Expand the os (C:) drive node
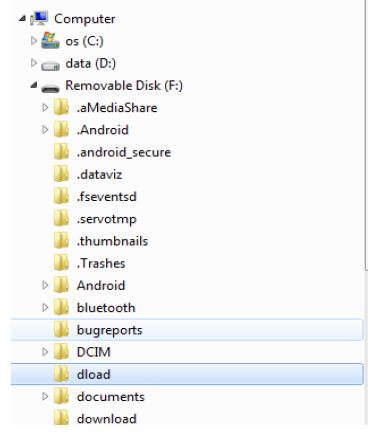 pyautogui.click(x=33, y=41)
